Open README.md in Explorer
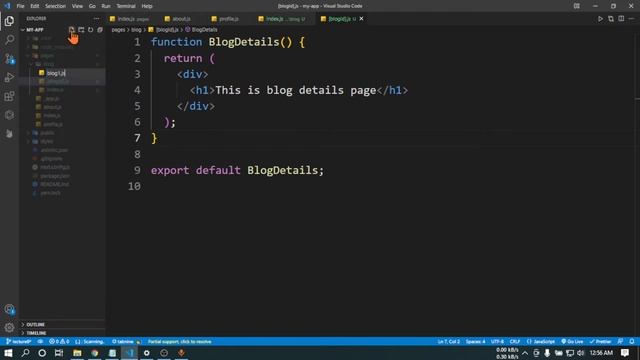Viewport: 640px width, 360px height. point(54,184)
